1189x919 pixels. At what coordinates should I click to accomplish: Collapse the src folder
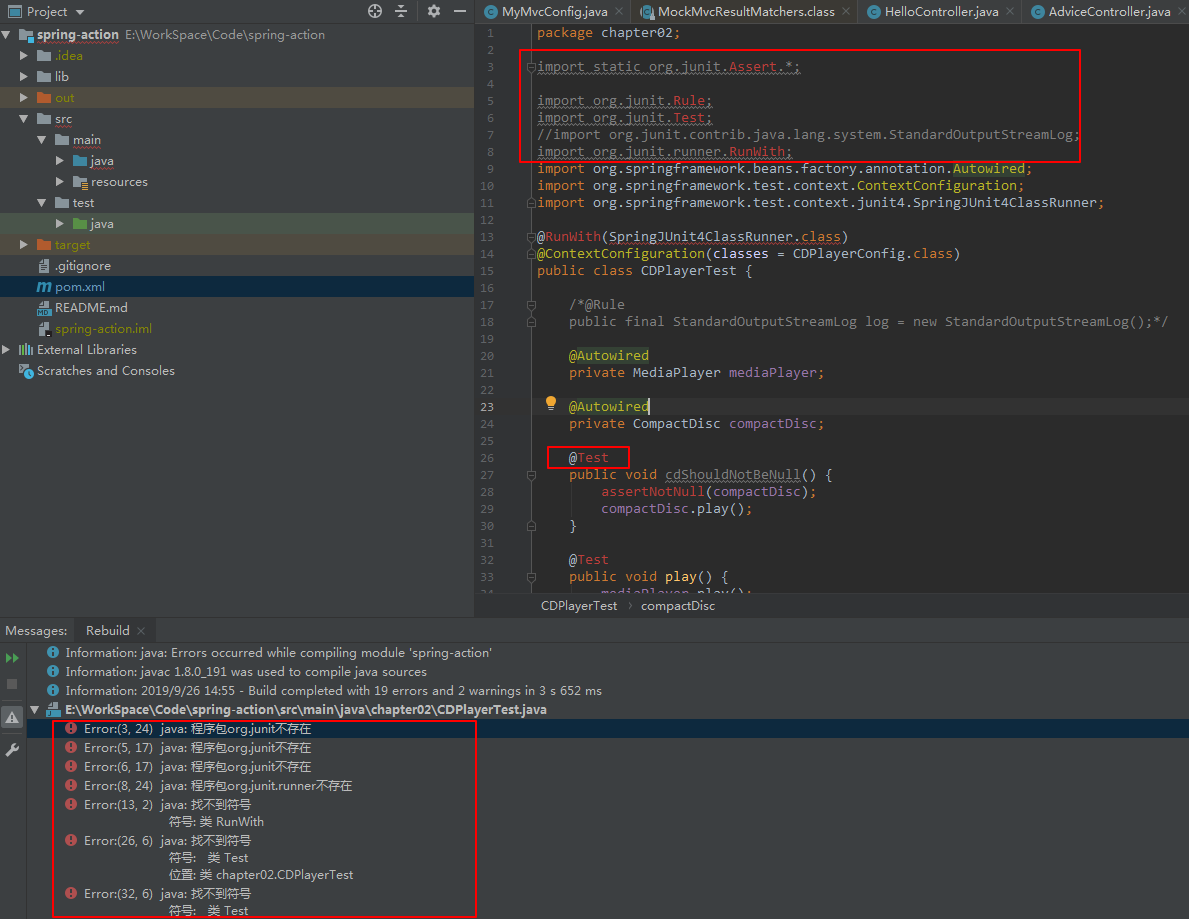click(25, 119)
